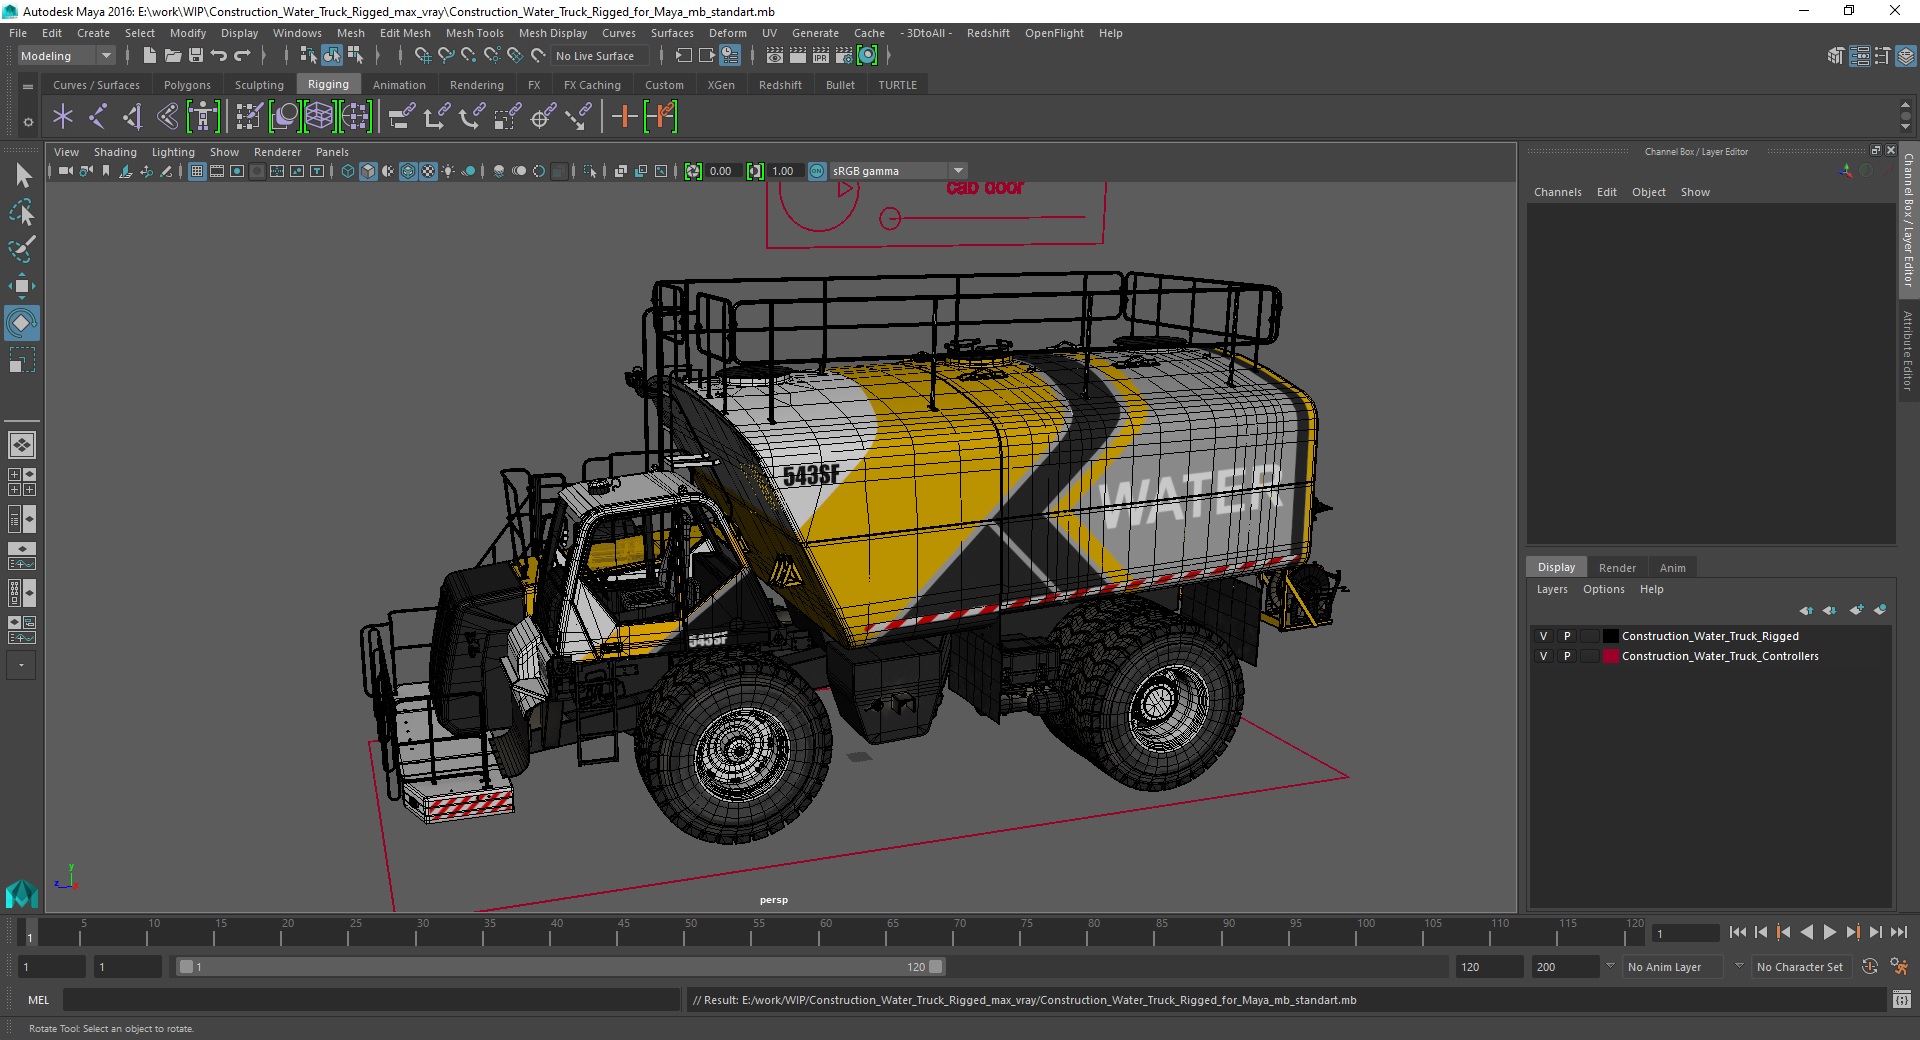Apply the Orient constraint shelf icon

tap(471, 117)
